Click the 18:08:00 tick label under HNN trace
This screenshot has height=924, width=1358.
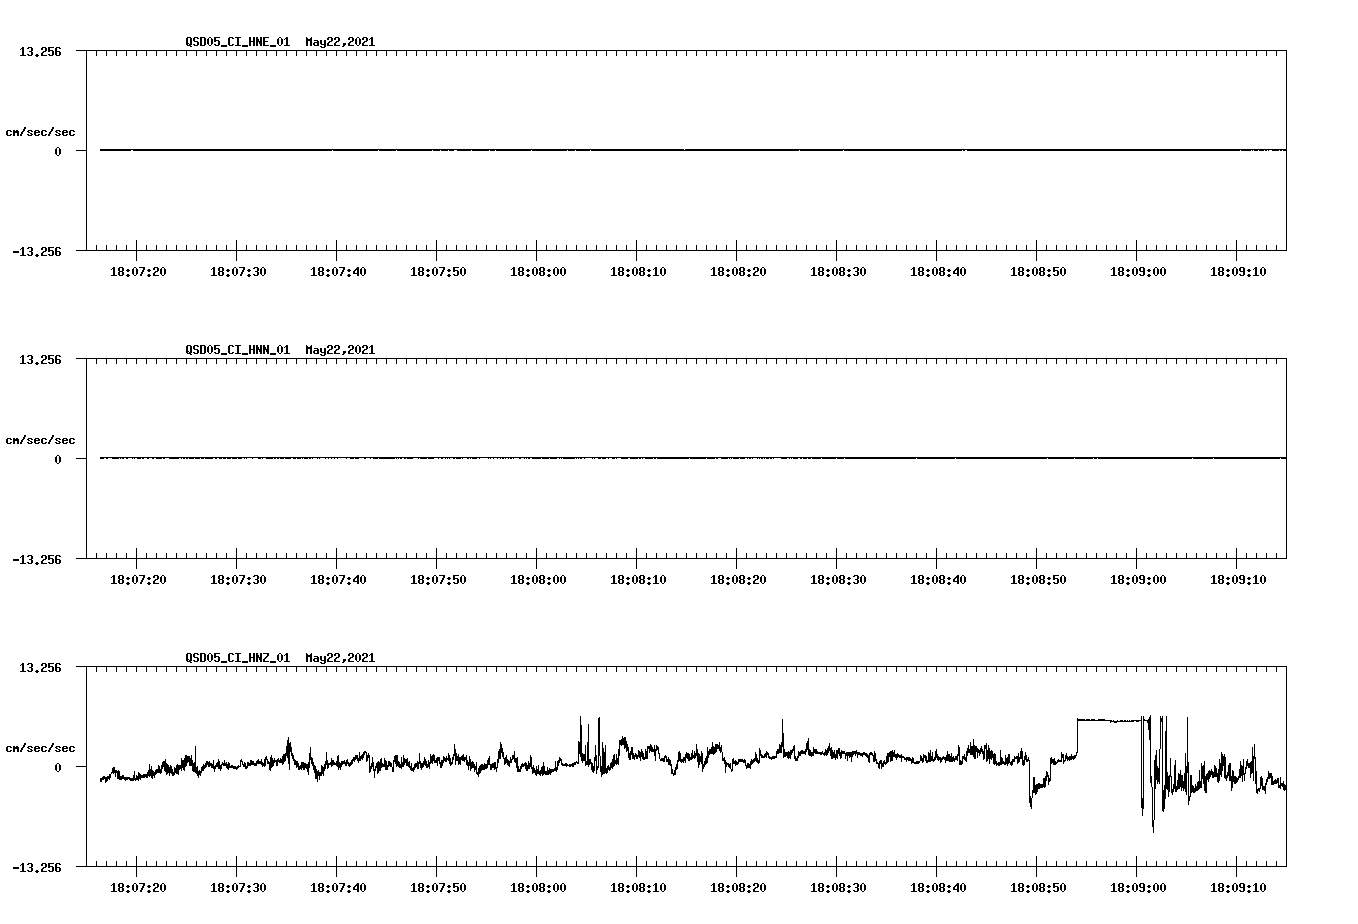539,578
